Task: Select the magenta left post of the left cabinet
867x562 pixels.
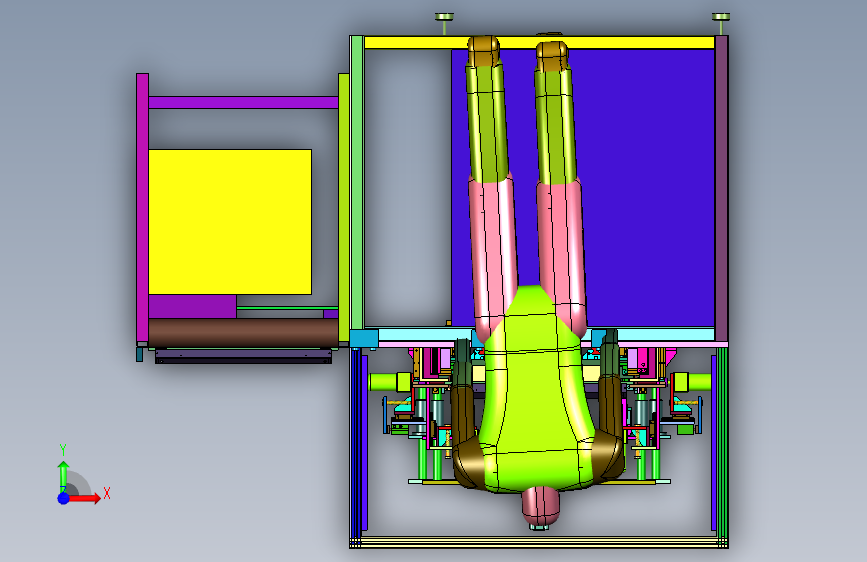Action: tap(142, 208)
